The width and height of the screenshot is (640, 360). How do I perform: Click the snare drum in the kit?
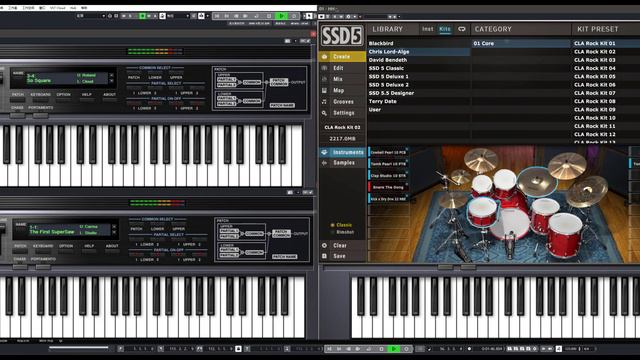tap(482, 211)
